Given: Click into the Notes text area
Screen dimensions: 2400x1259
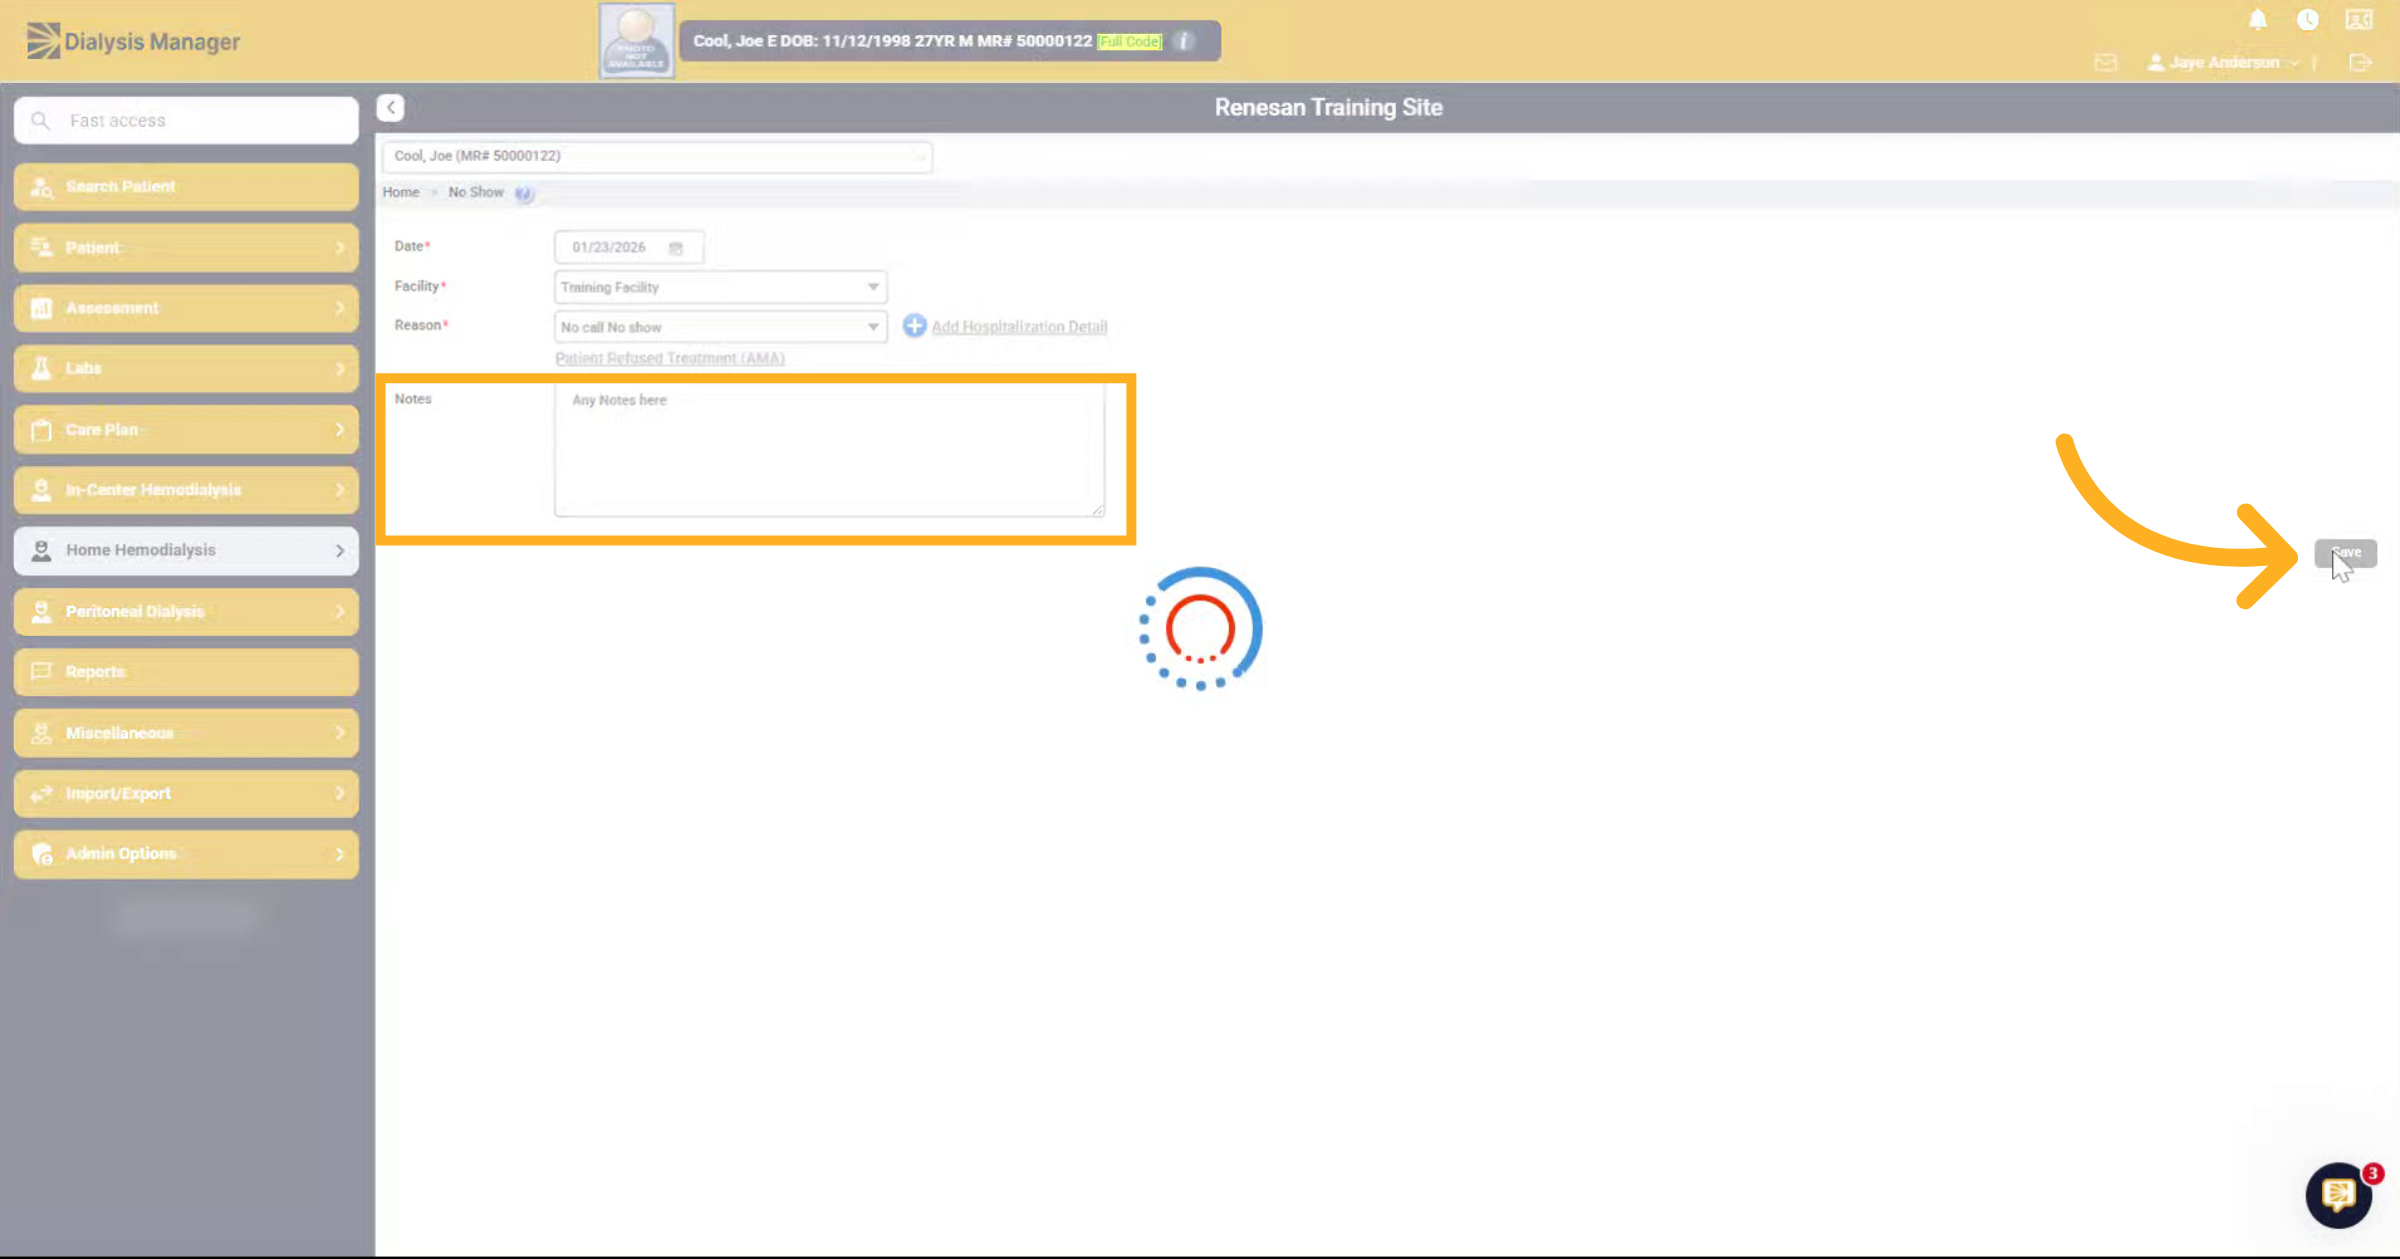Looking at the screenshot, I should tap(830, 450).
